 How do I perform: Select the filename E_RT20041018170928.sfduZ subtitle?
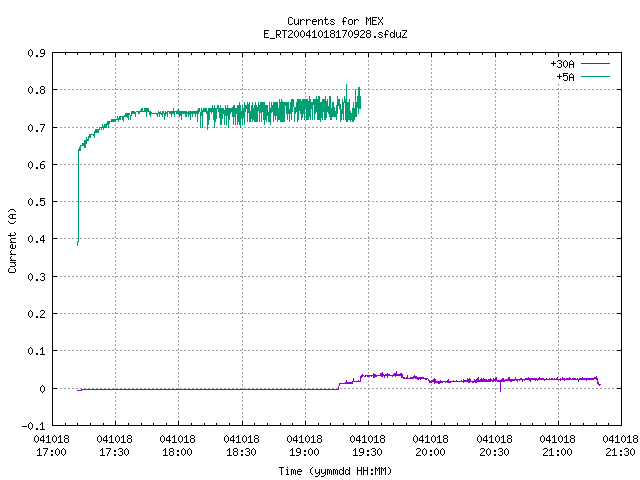click(335, 34)
